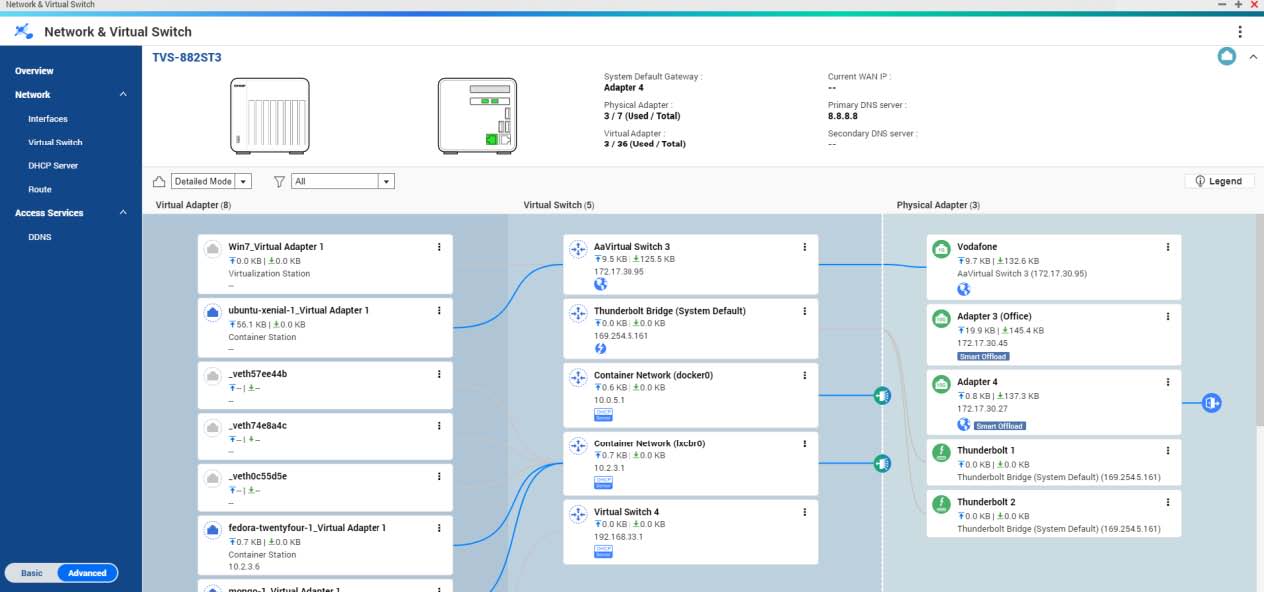Open the Route page
The width and height of the screenshot is (1264, 592).
tap(40, 190)
